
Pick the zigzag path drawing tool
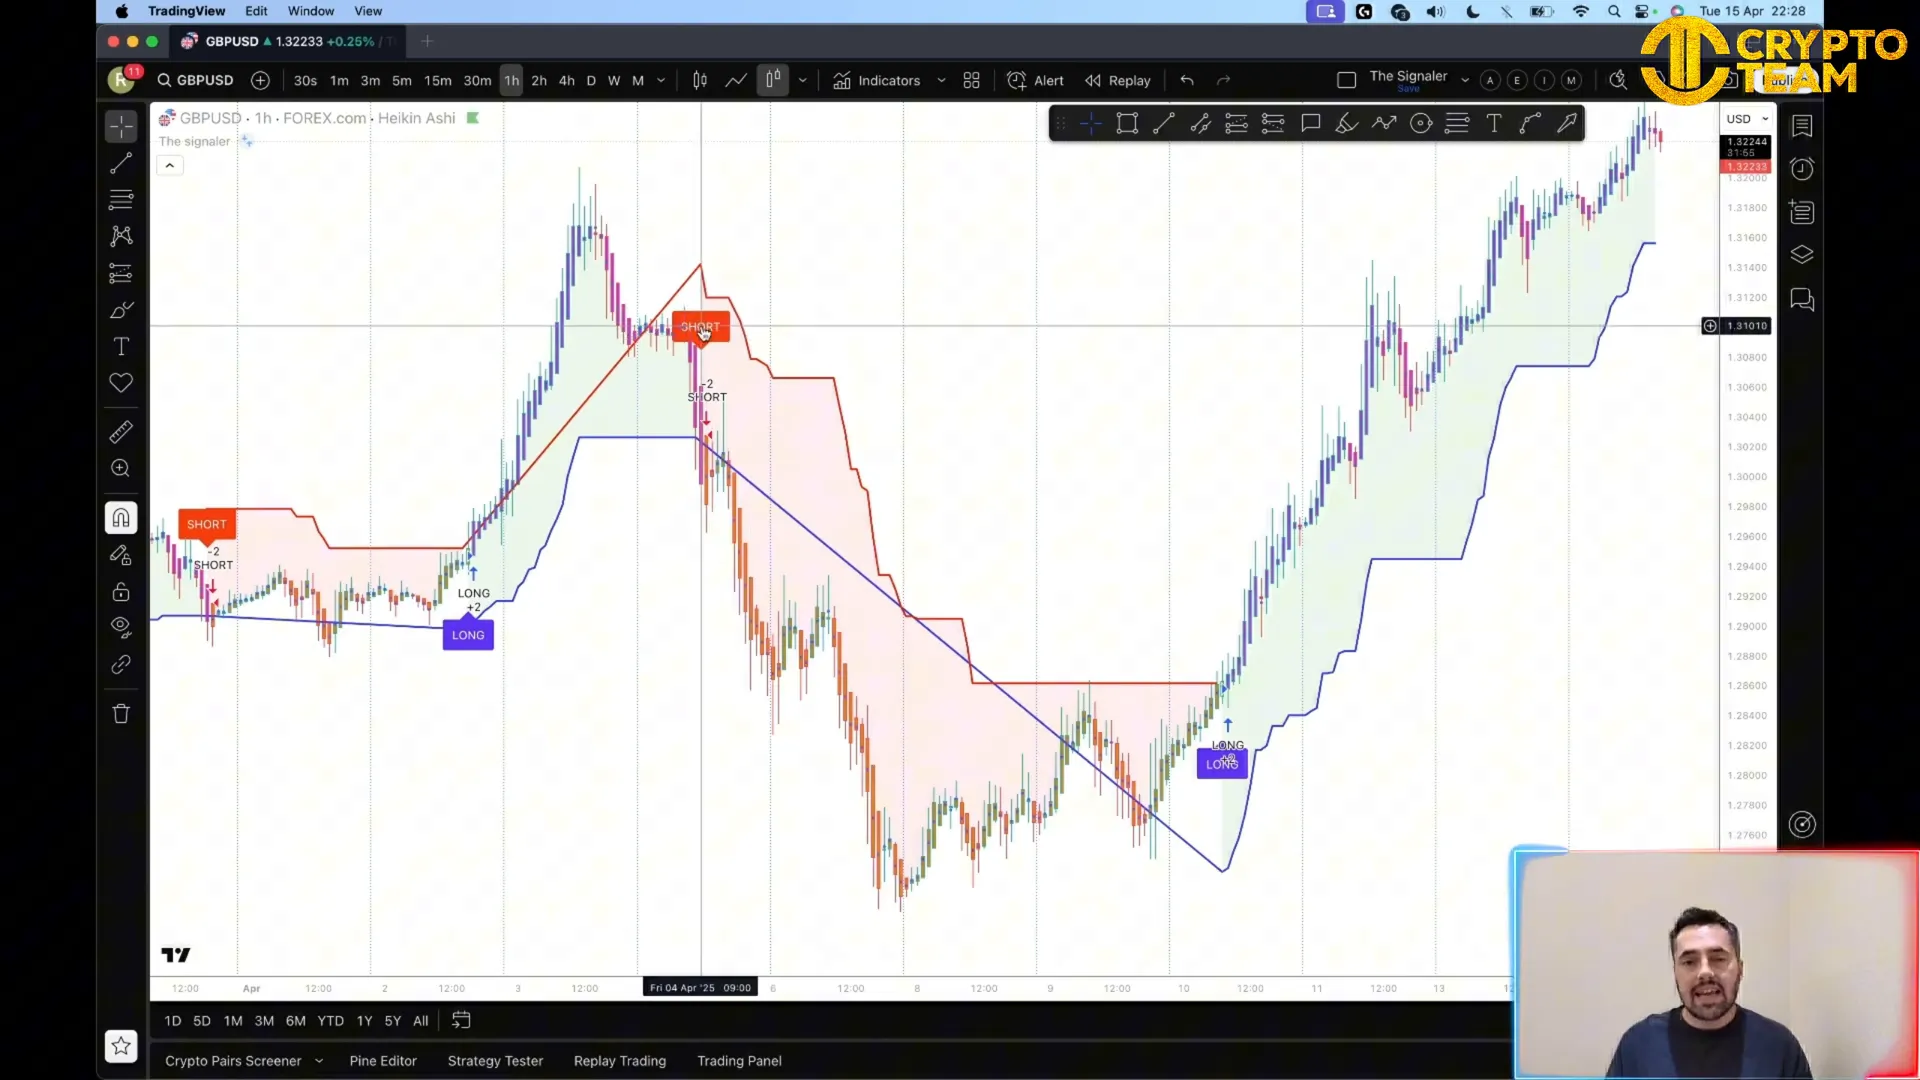click(1384, 124)
